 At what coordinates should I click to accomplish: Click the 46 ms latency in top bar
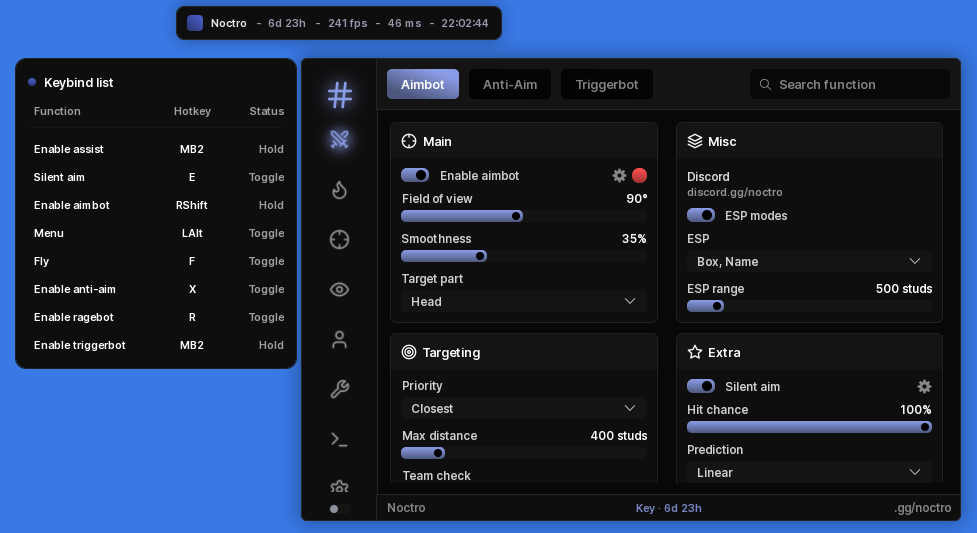tap(404, 23)
